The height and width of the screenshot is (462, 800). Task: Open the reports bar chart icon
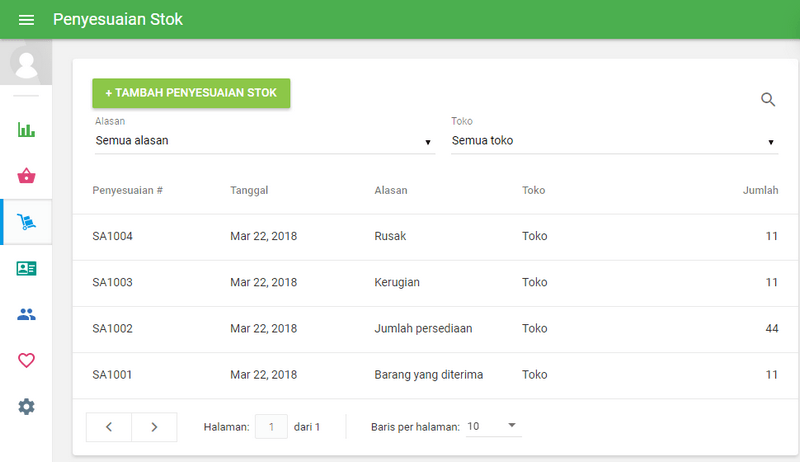(x=26, y=130)
